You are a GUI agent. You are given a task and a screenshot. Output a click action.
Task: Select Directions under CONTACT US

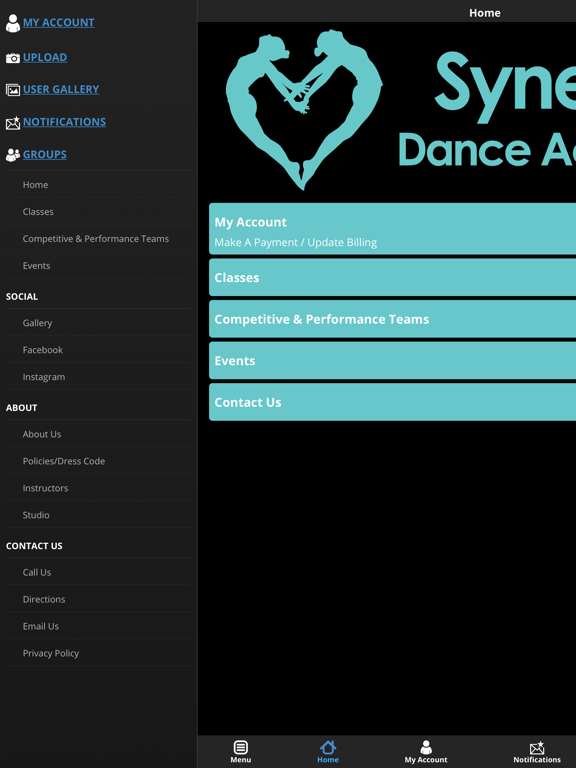(x=98, y=599)
